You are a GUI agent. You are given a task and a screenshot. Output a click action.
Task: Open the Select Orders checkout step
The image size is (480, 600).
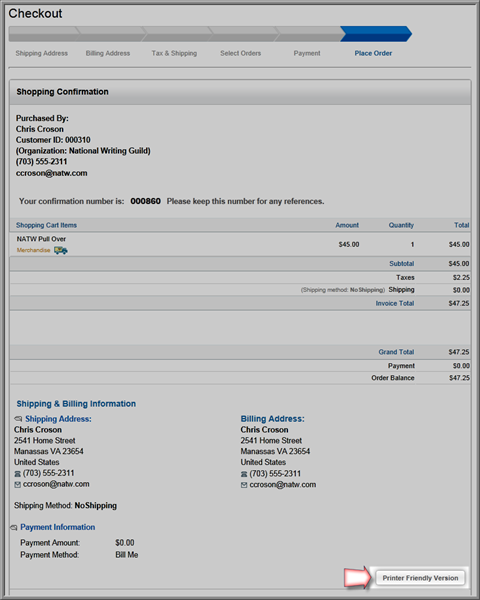[240, 53]
